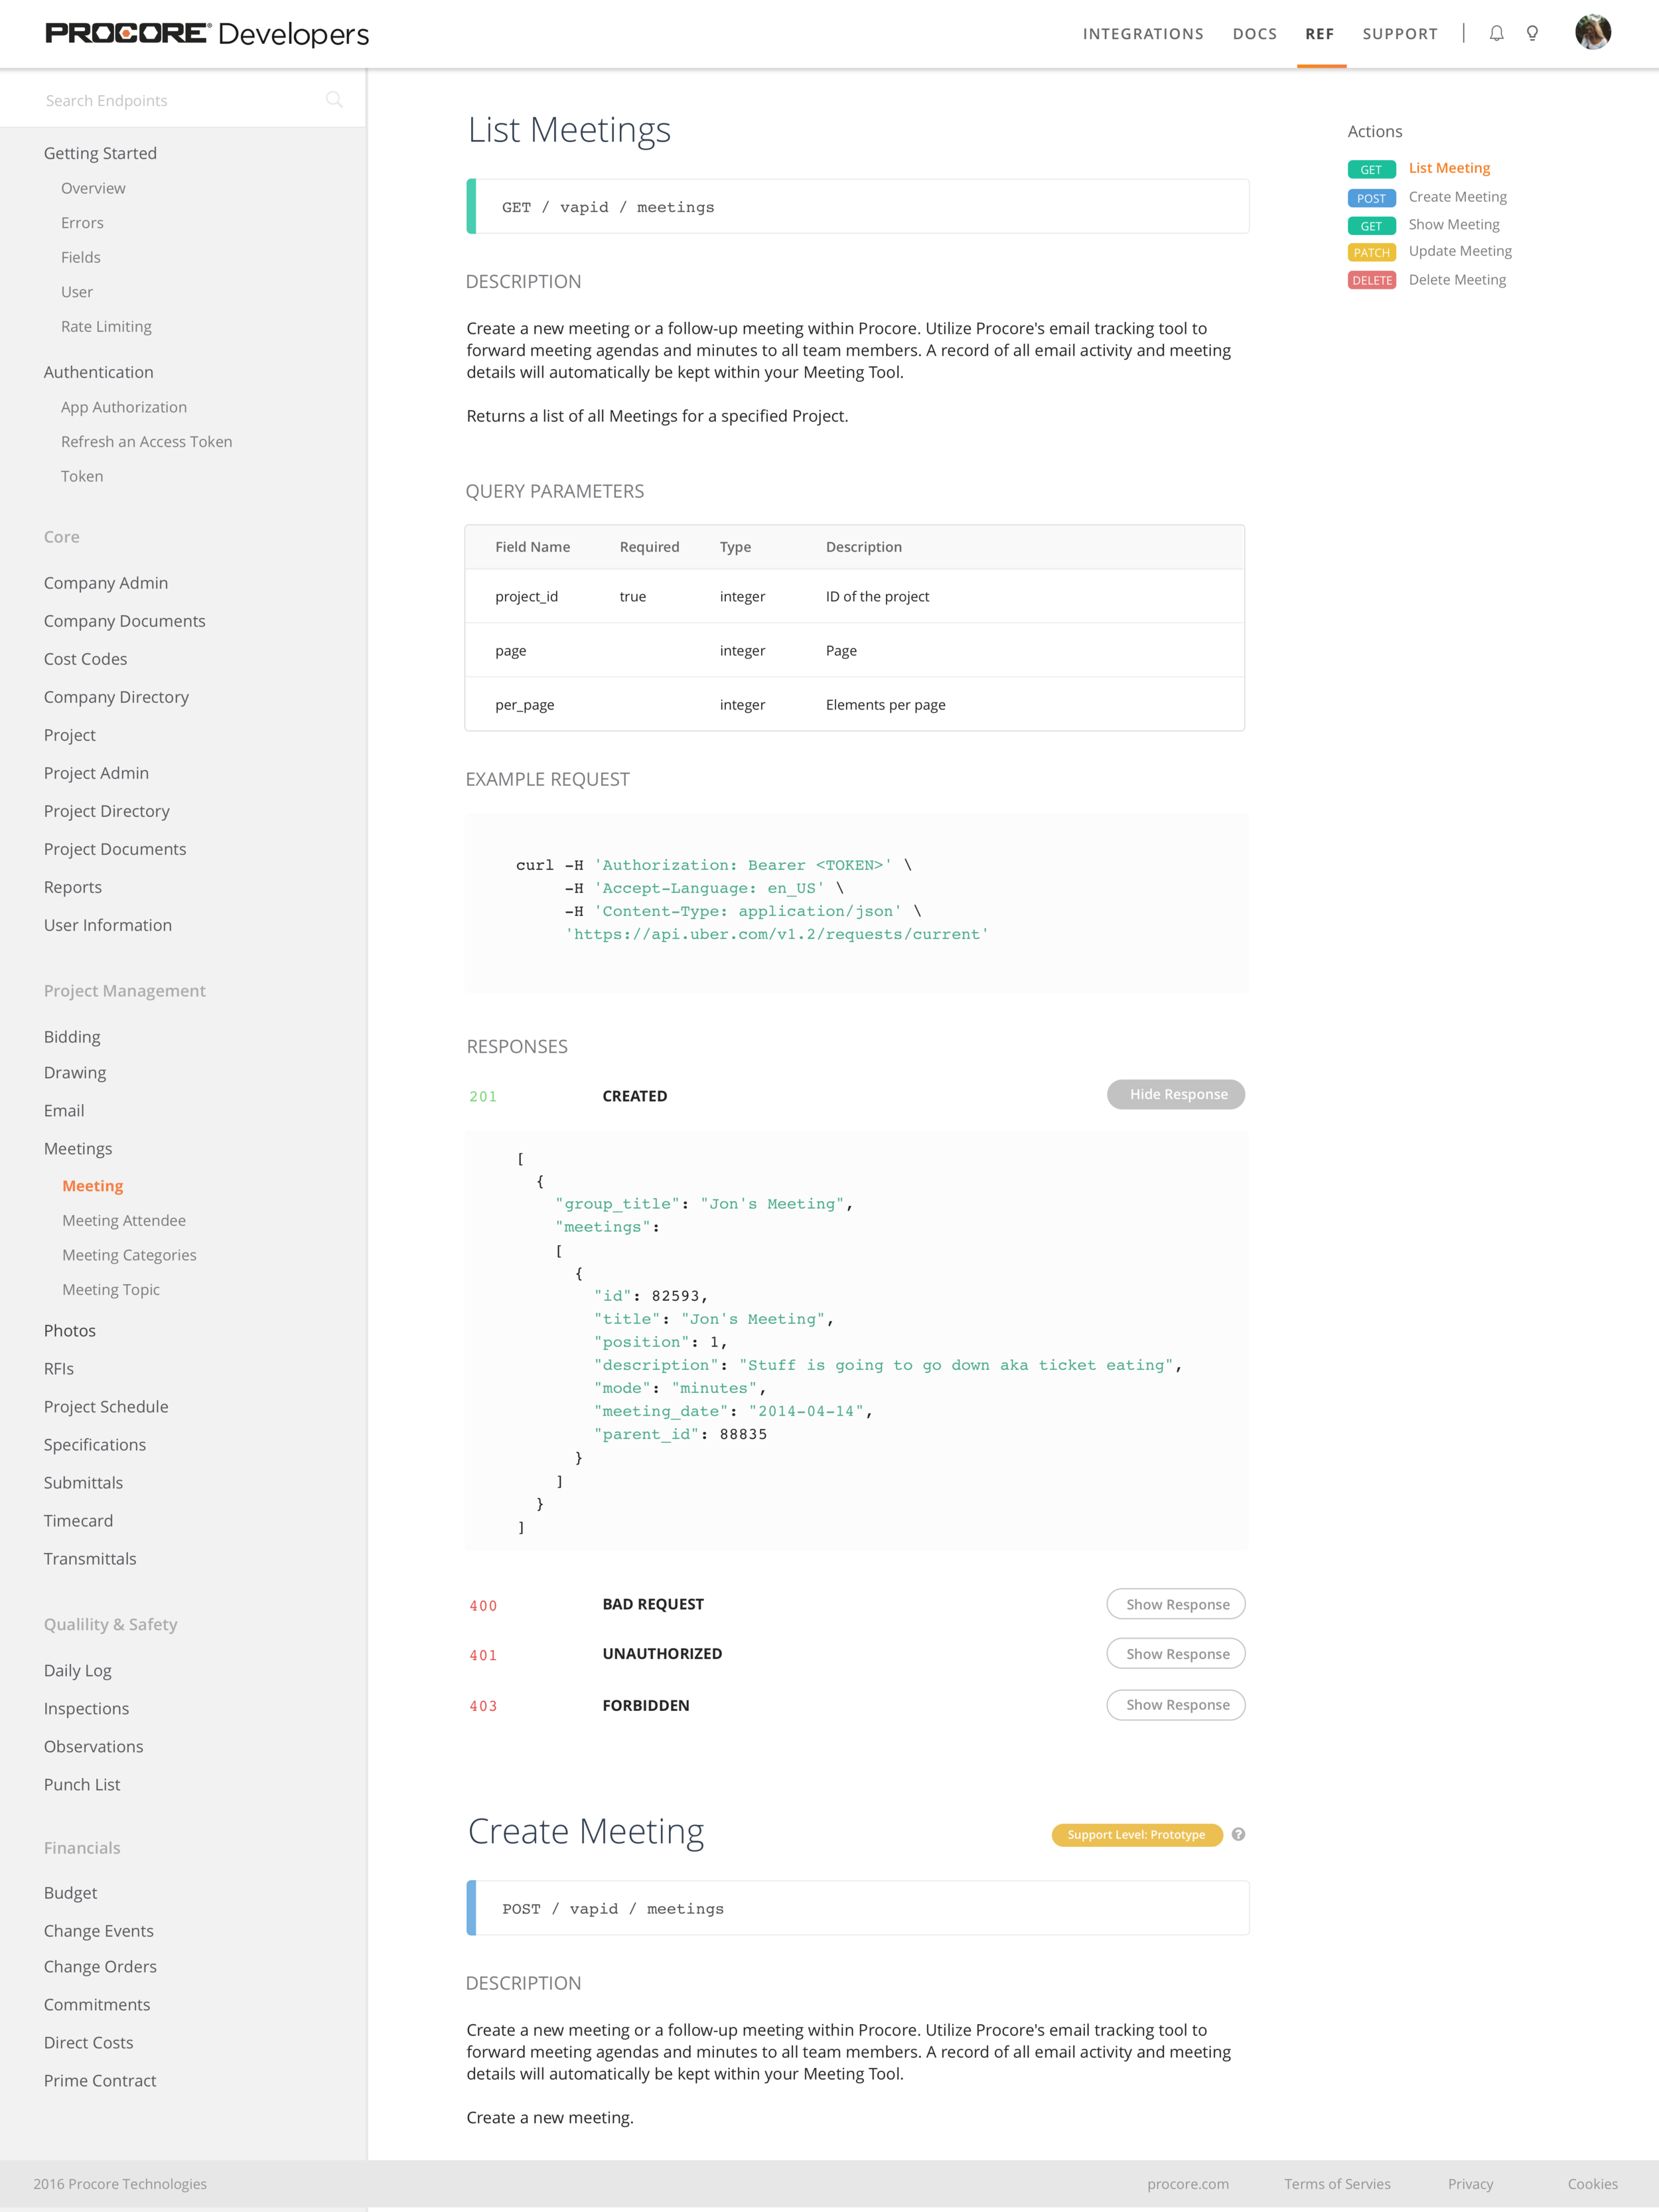Image resolution: width=1659 pixels, height=2212 pixels.
Task: Open the Privacy footer link
Action: tap(1470, 2184)
